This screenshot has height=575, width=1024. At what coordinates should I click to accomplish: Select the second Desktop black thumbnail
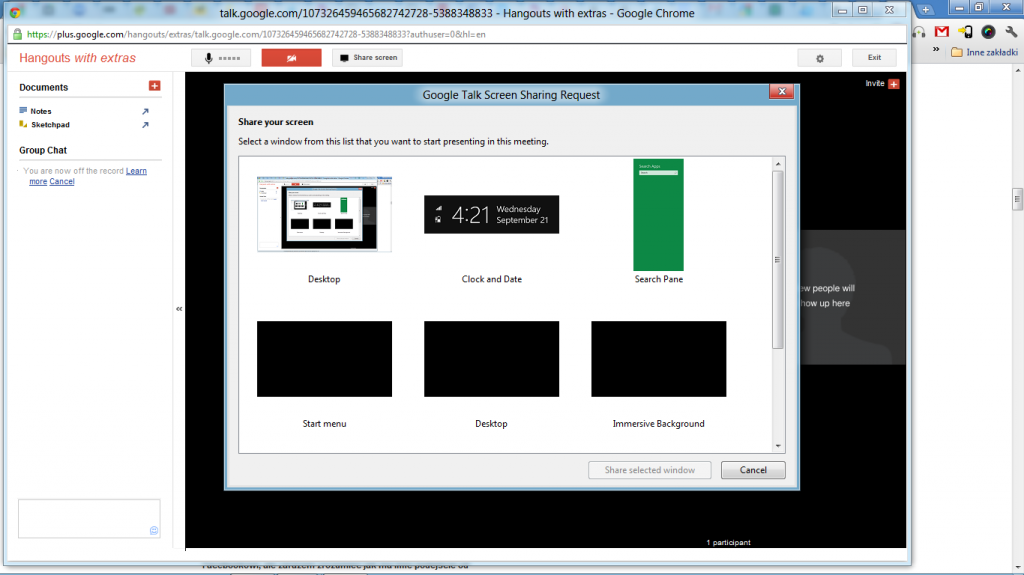click(x=491, y=359)
